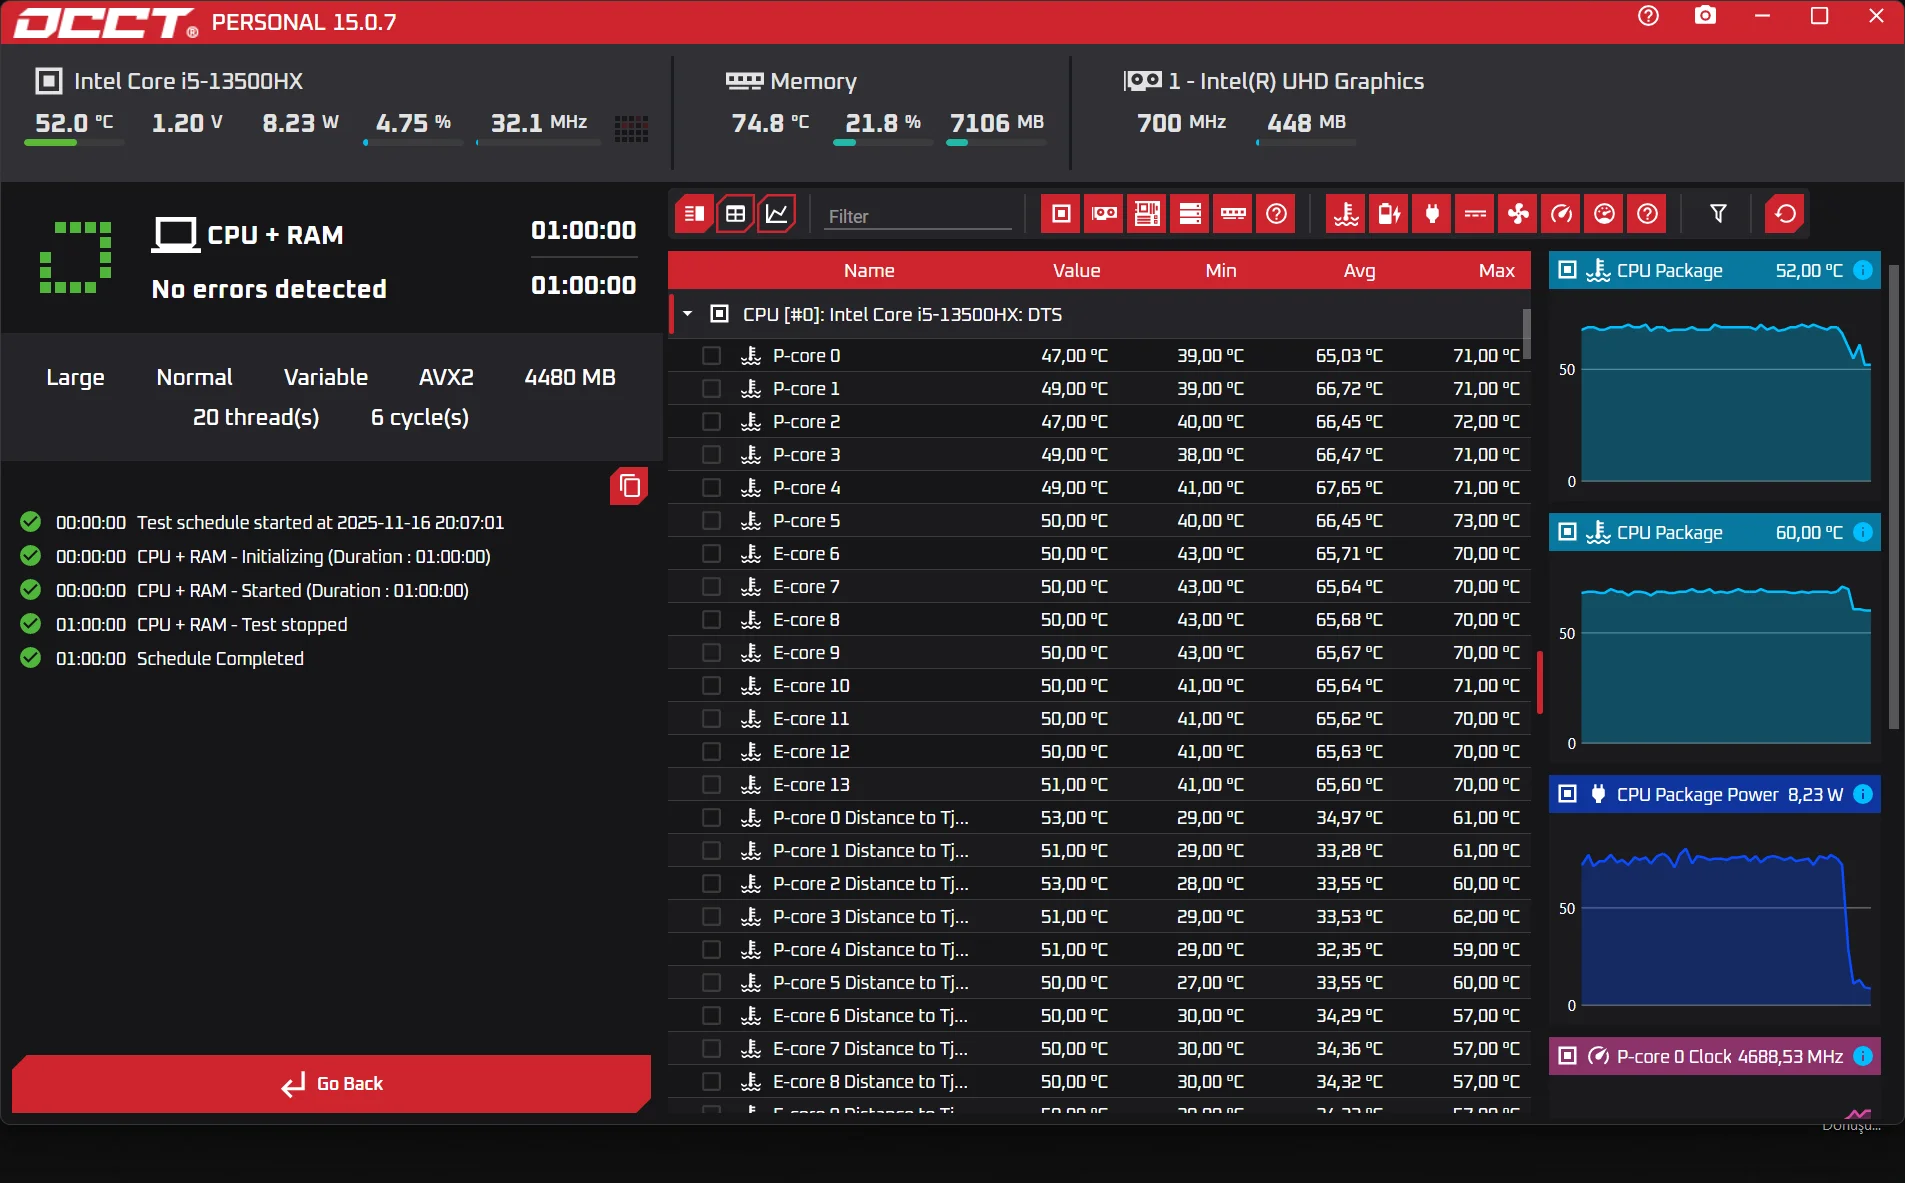Sort by the Max column header
1905x1183 pixels.
tap(1497, 271)
